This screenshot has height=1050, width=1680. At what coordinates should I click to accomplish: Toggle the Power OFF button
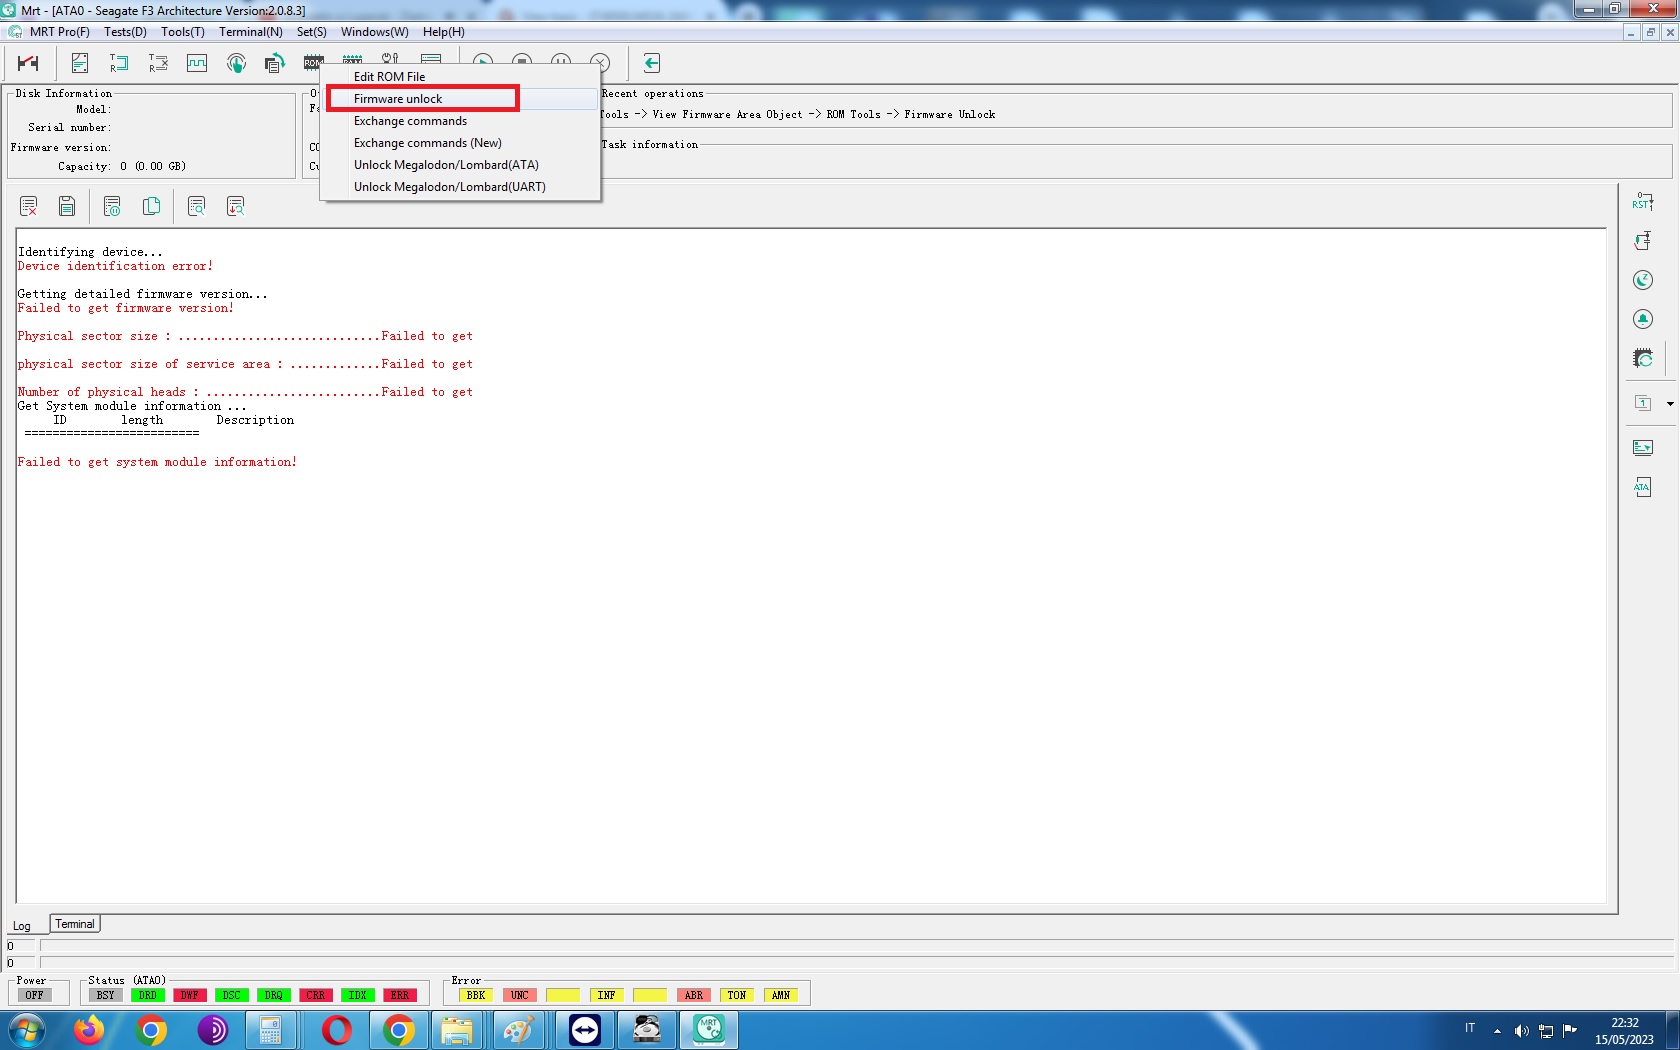(x=35, y=995)
